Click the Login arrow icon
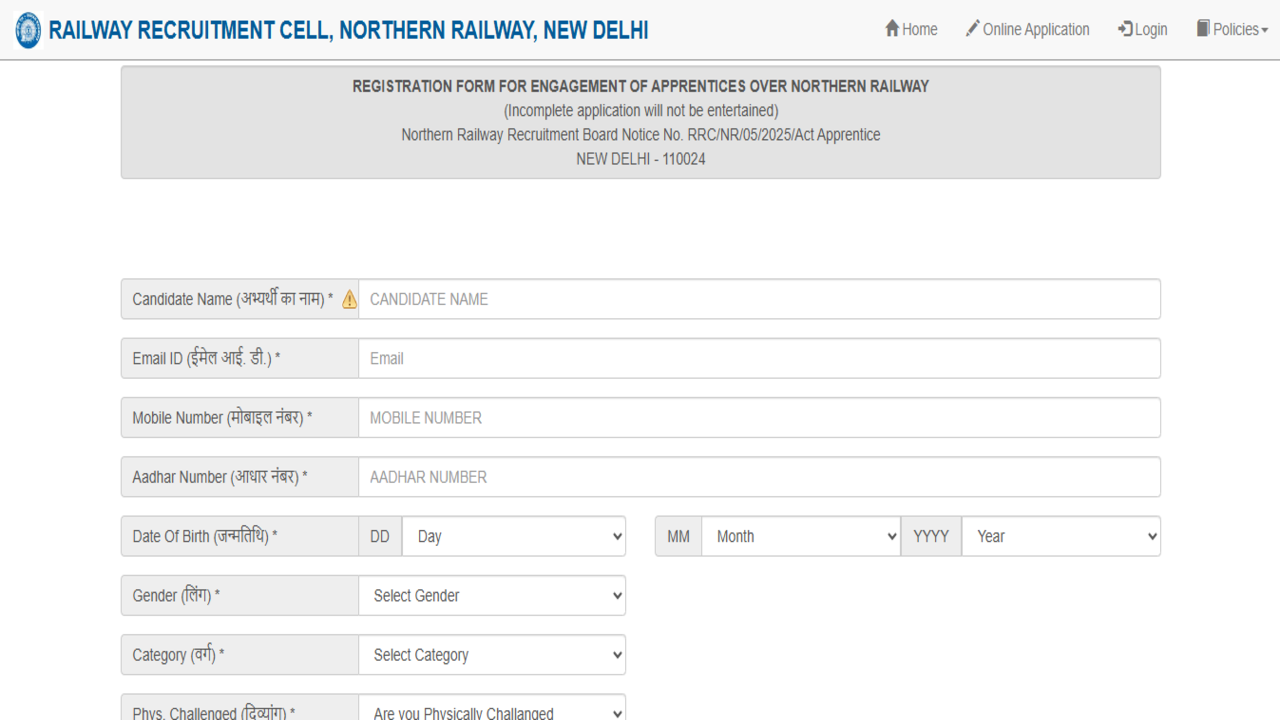 point(1125,29)
